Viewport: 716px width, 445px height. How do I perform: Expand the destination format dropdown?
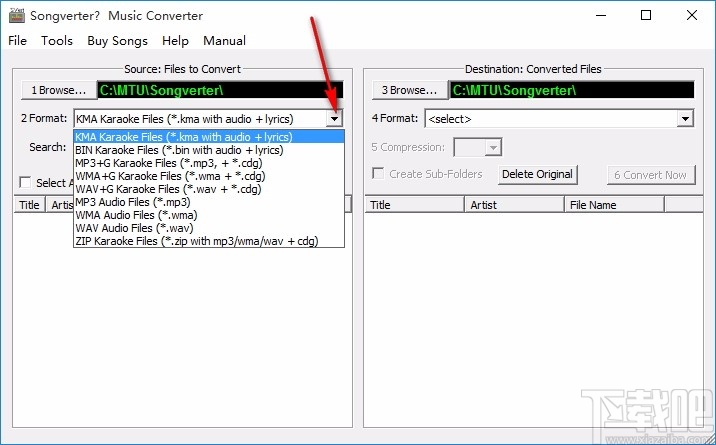tap(685, 119)
